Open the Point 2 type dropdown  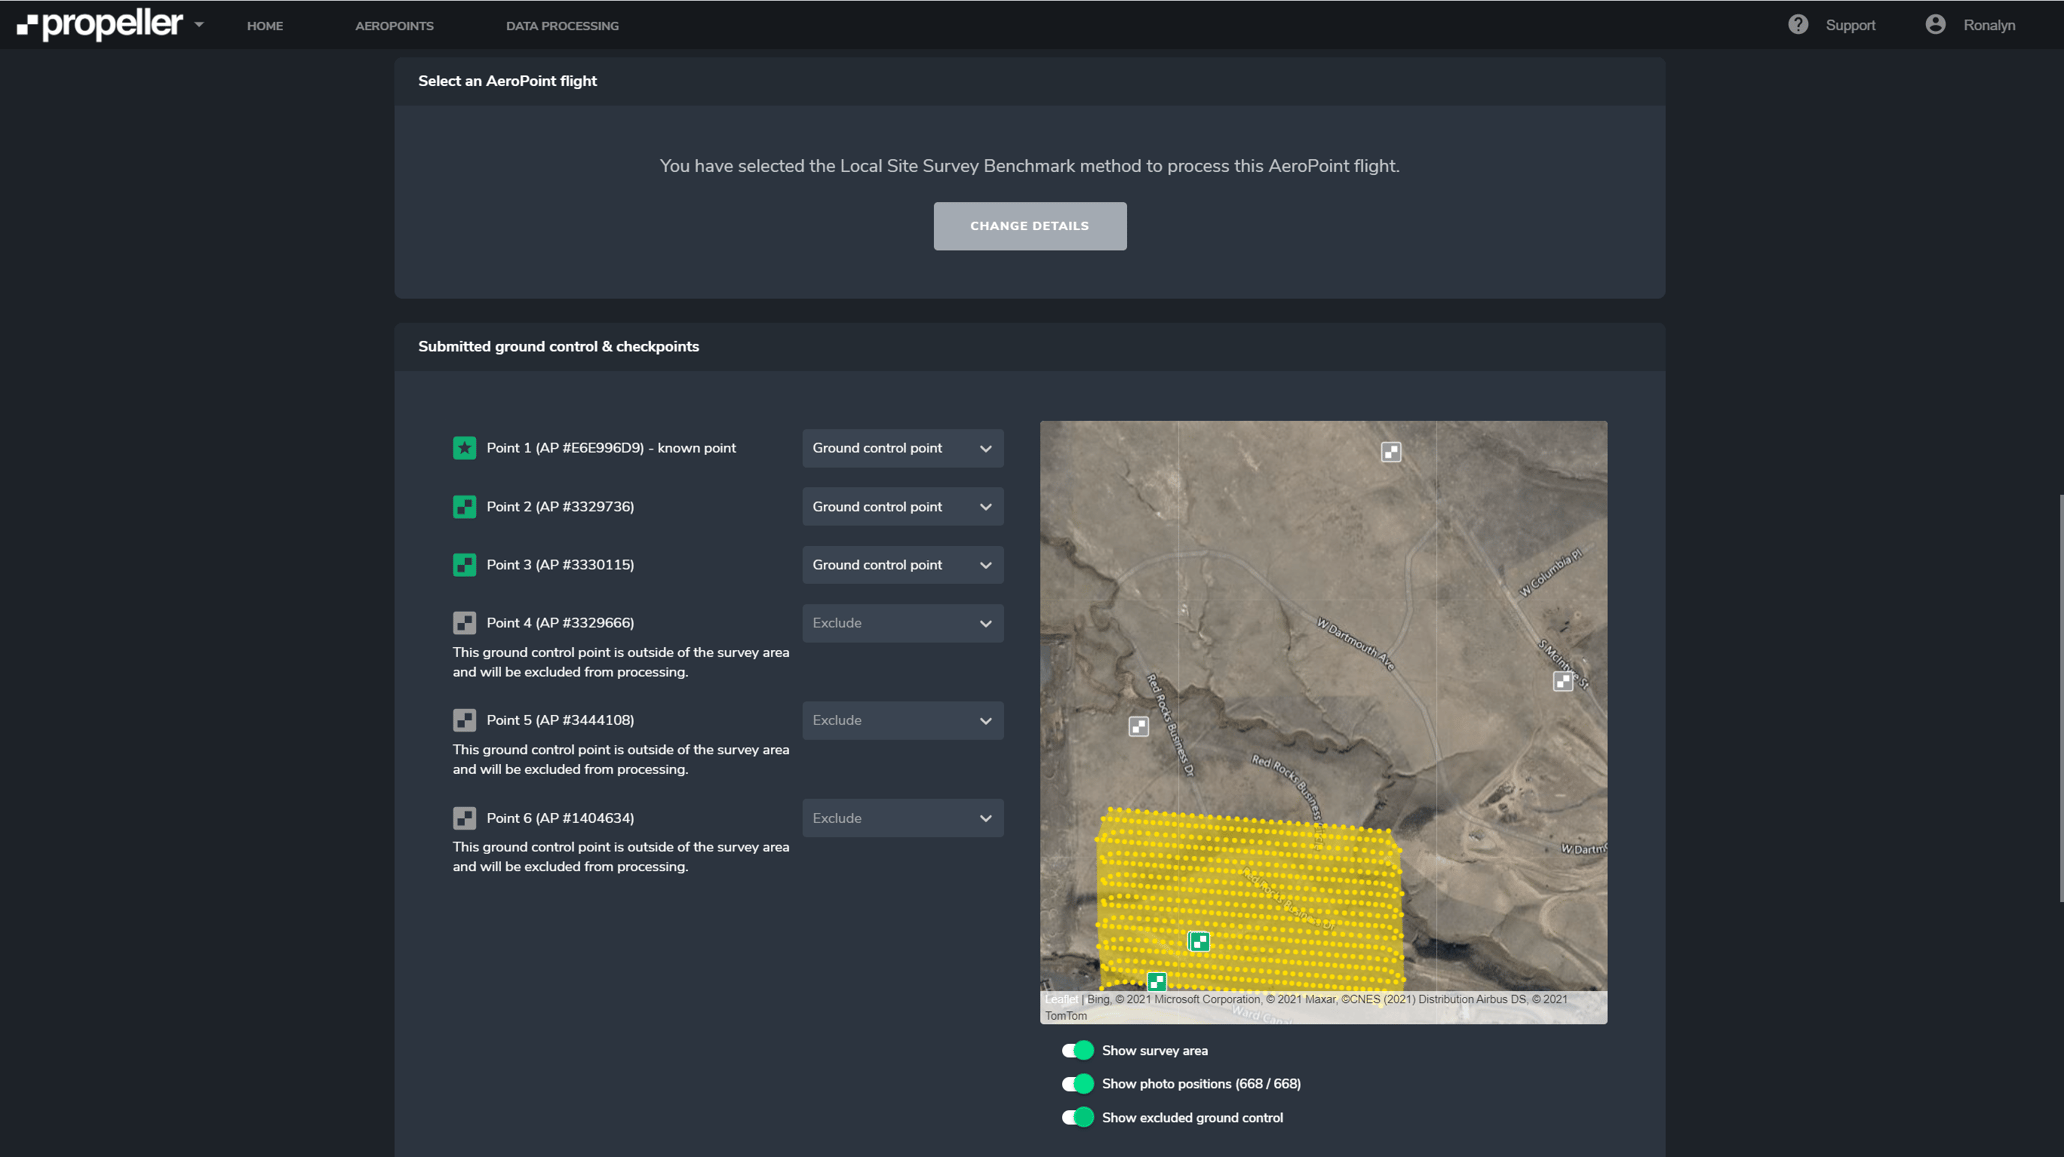pos(902,507)
